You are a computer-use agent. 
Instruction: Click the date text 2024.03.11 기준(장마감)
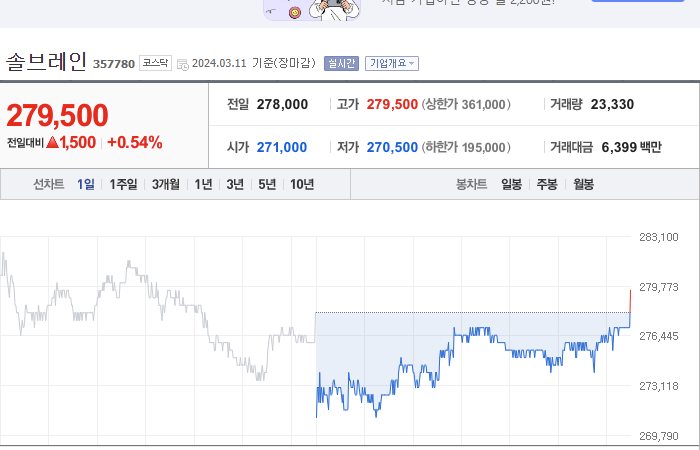[x=254, y=63]
